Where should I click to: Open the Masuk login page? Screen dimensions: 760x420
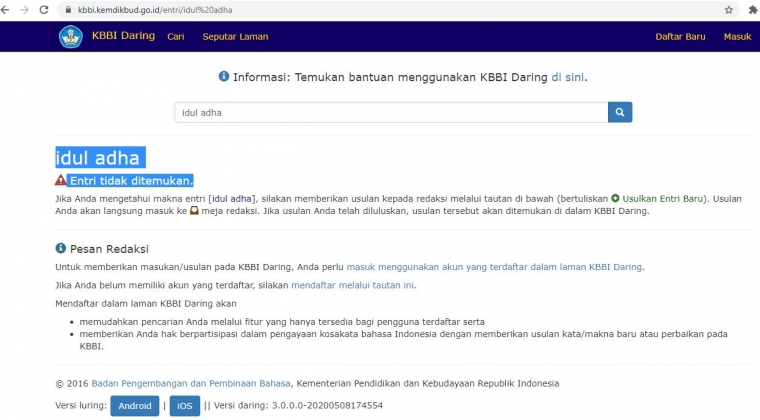(737, 37)
